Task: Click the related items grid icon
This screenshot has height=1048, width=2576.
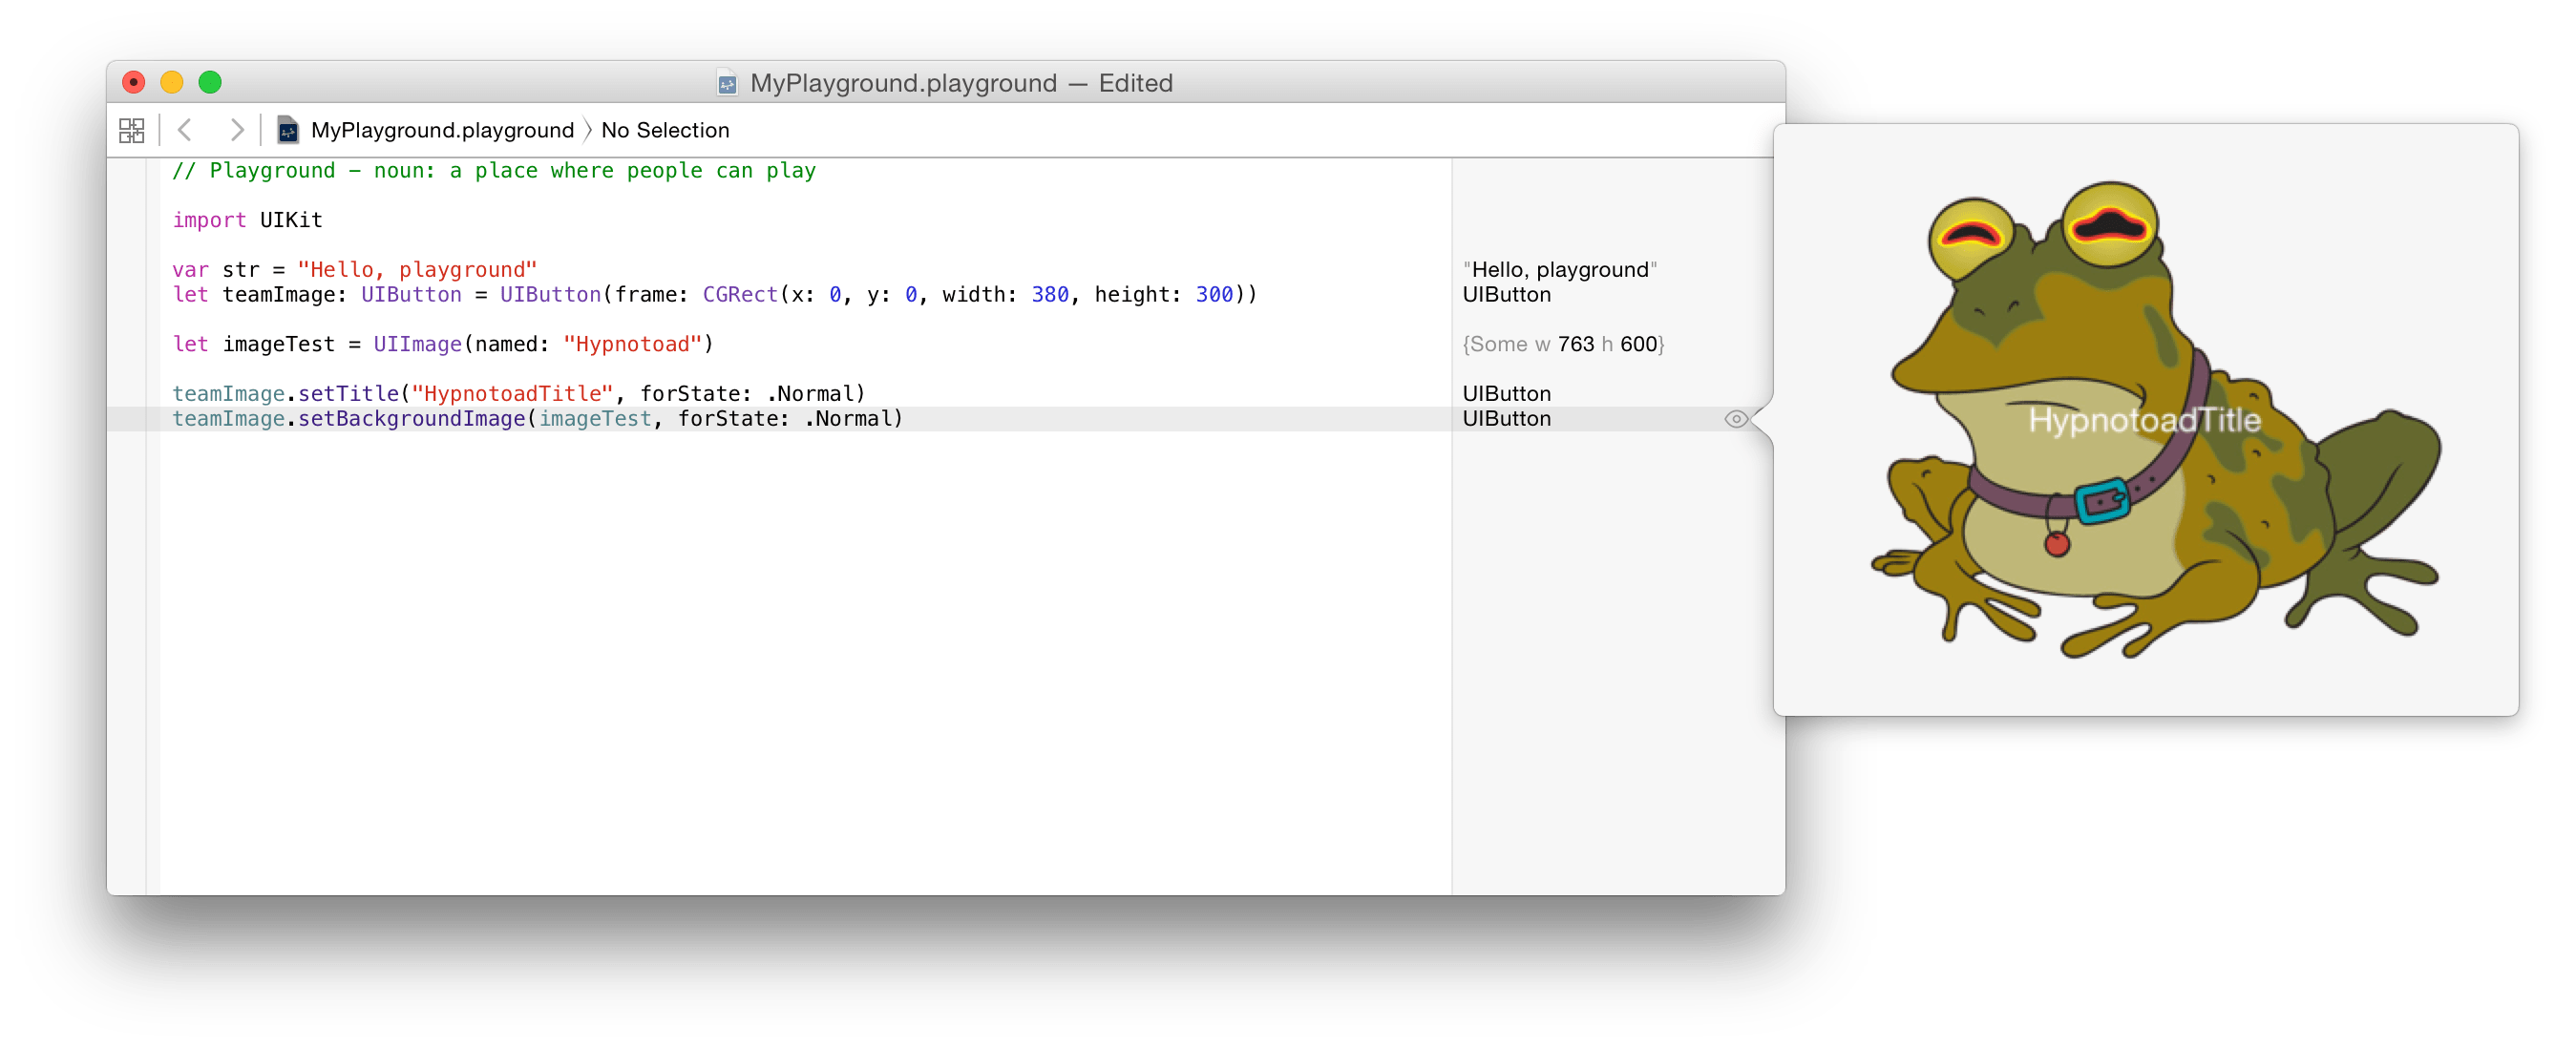Action: pos(133,130)
